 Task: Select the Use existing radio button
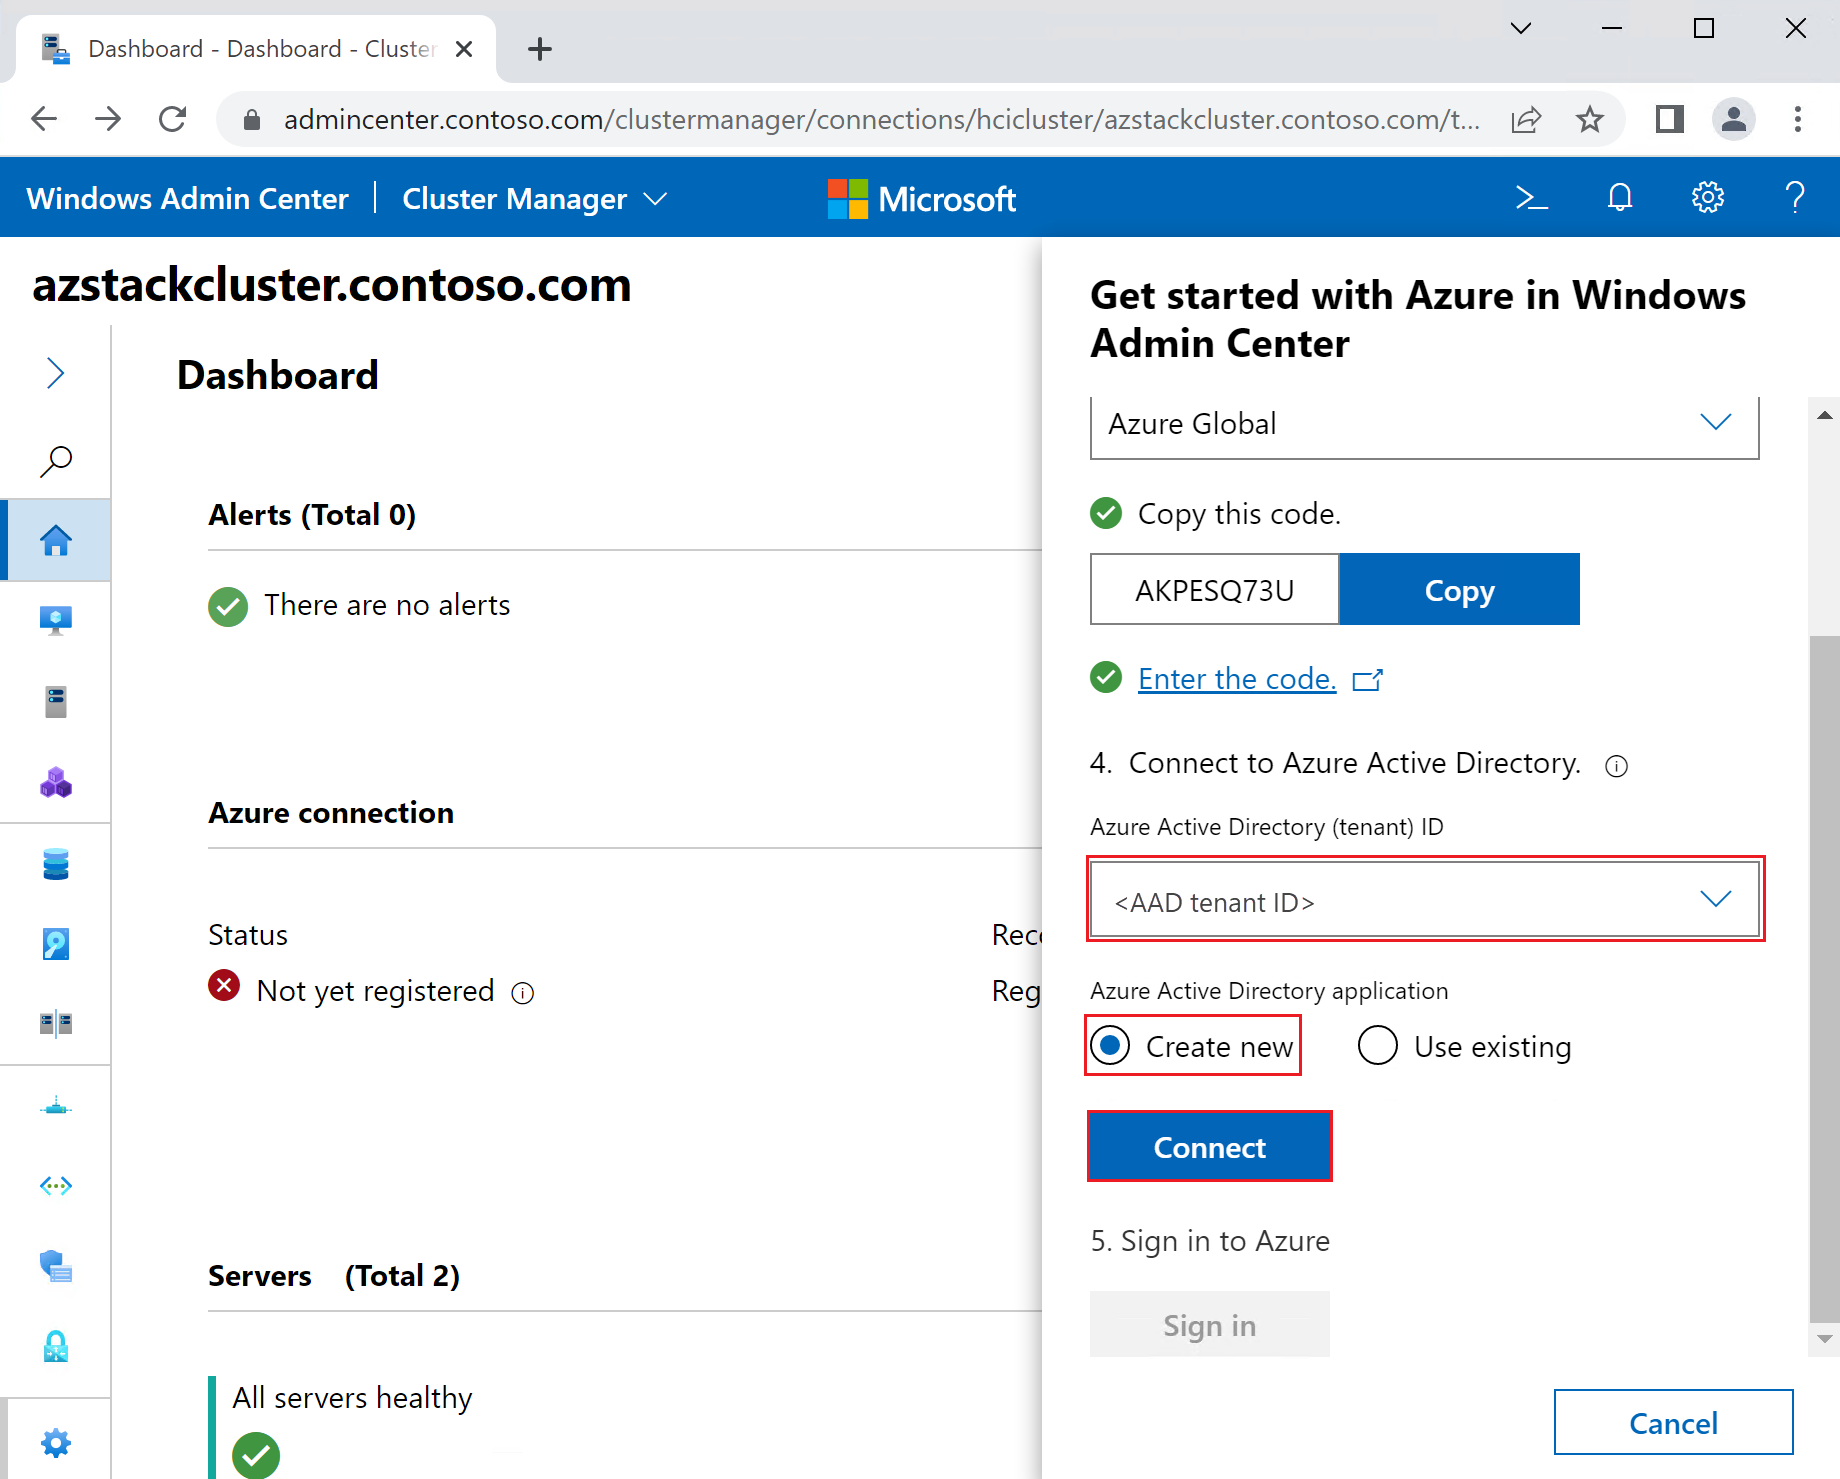click(x=1378, y=1046)
